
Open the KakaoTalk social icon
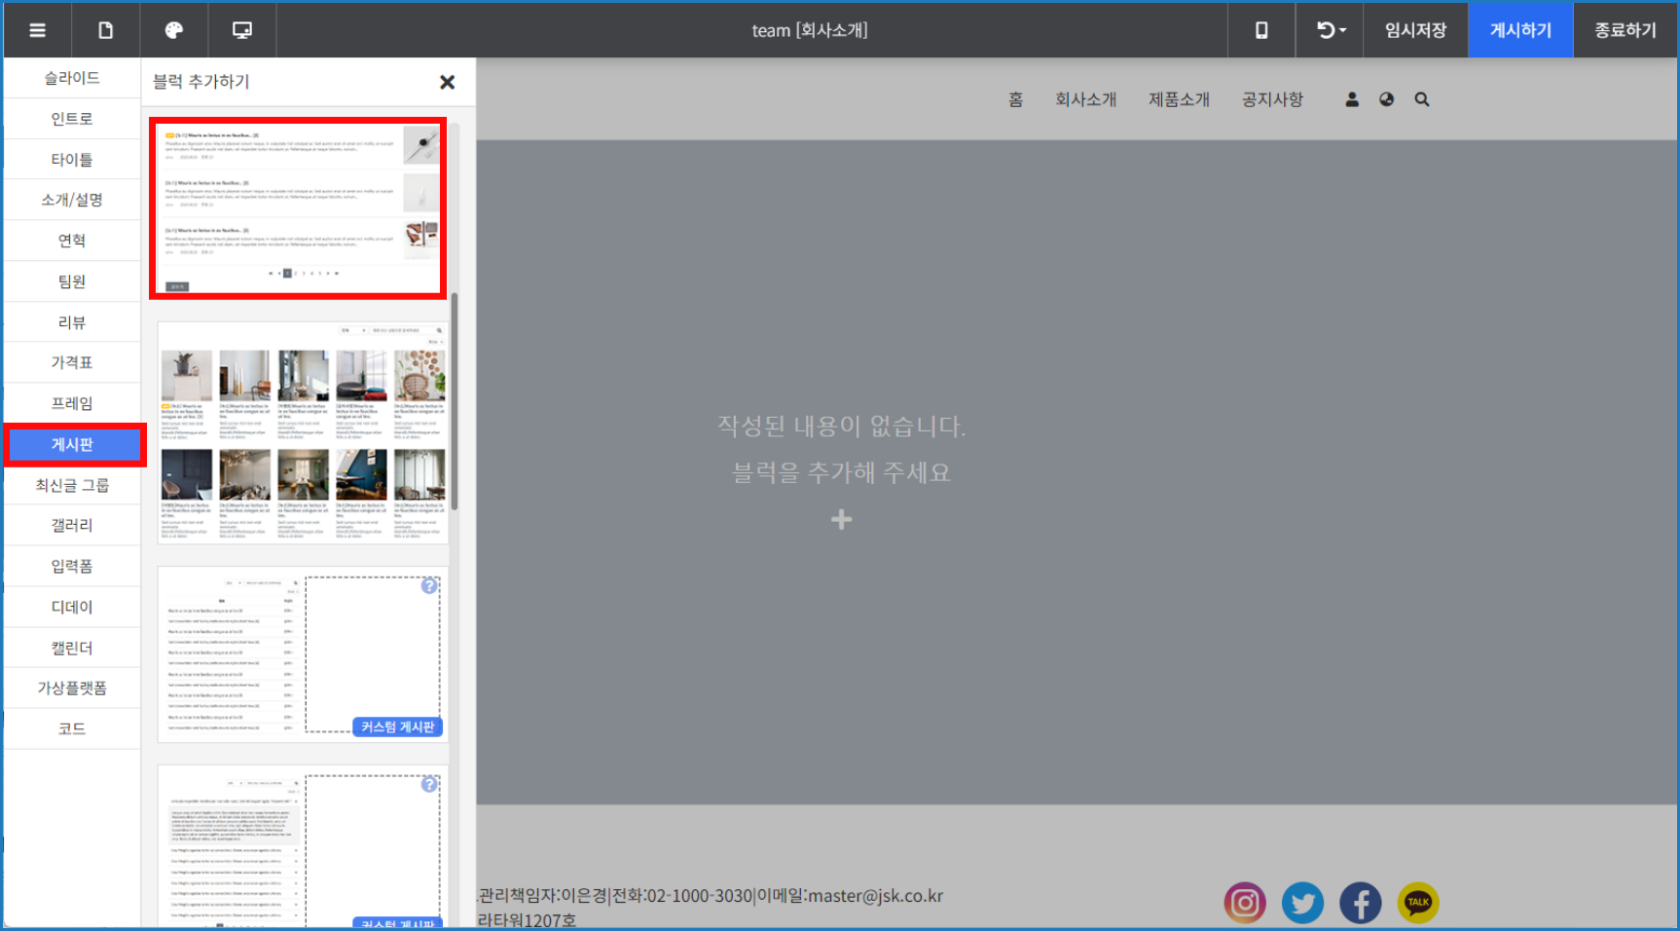(1417, 903)
